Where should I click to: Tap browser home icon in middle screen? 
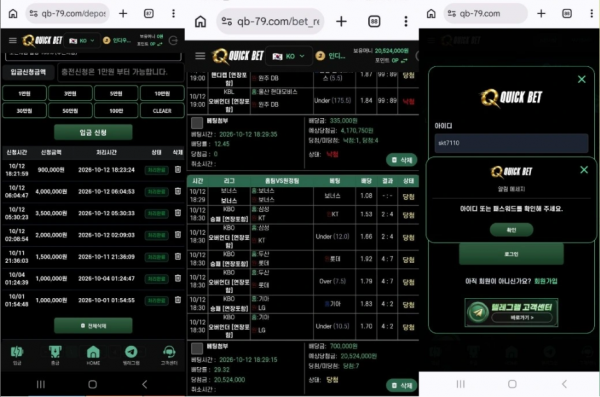(x=200, y=21)
